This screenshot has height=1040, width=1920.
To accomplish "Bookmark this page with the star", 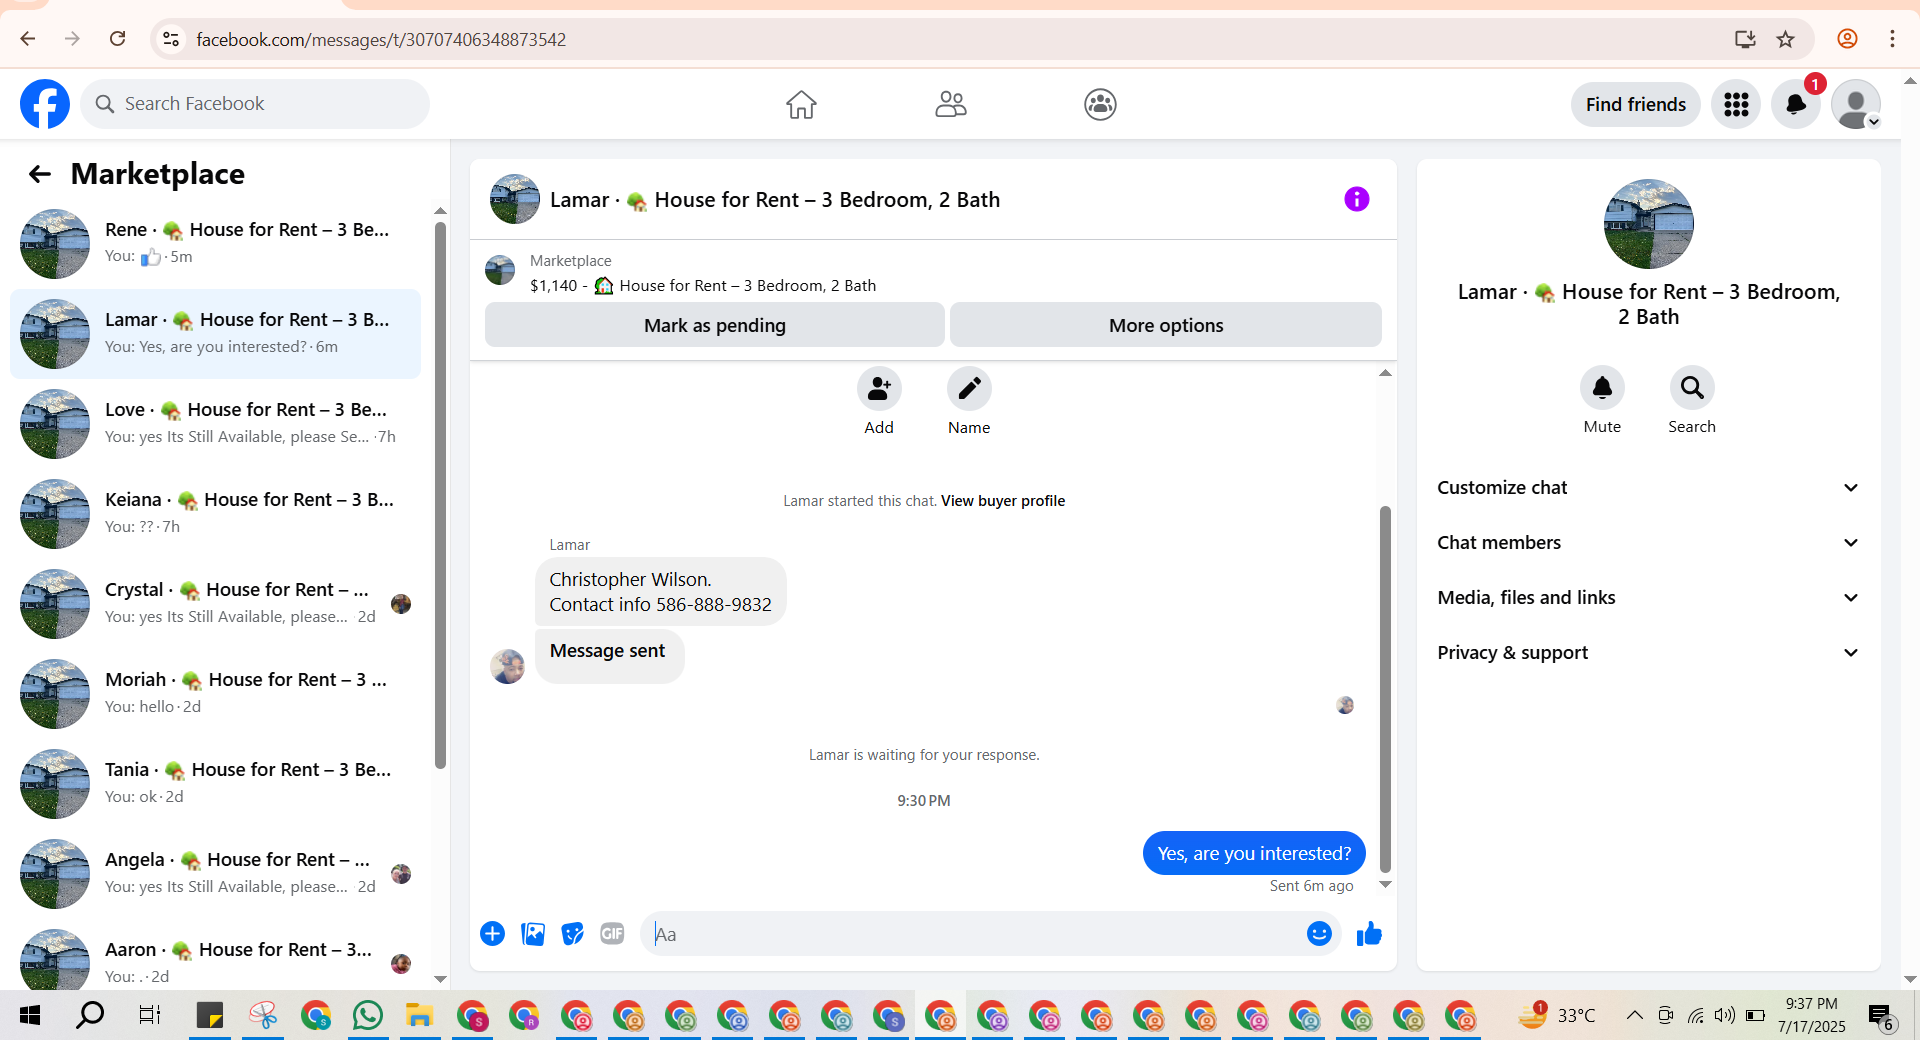I will click(x=1786, y=39).
